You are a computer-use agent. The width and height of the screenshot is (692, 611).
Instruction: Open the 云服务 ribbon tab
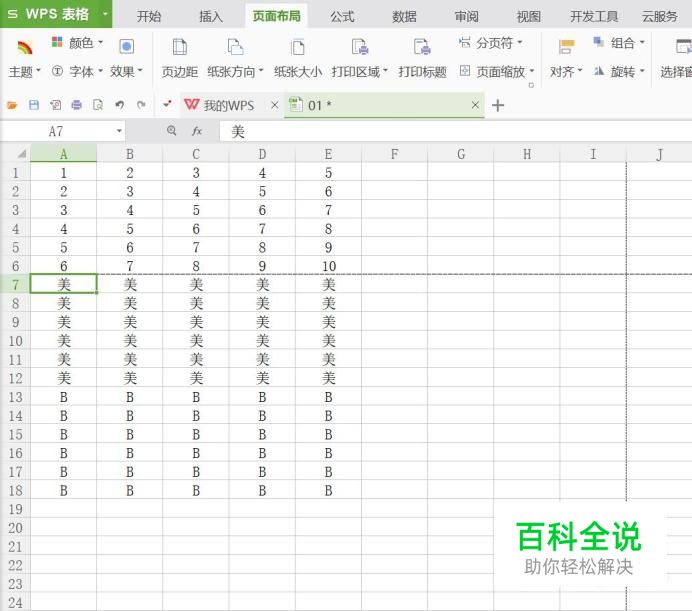click(660, 16)
